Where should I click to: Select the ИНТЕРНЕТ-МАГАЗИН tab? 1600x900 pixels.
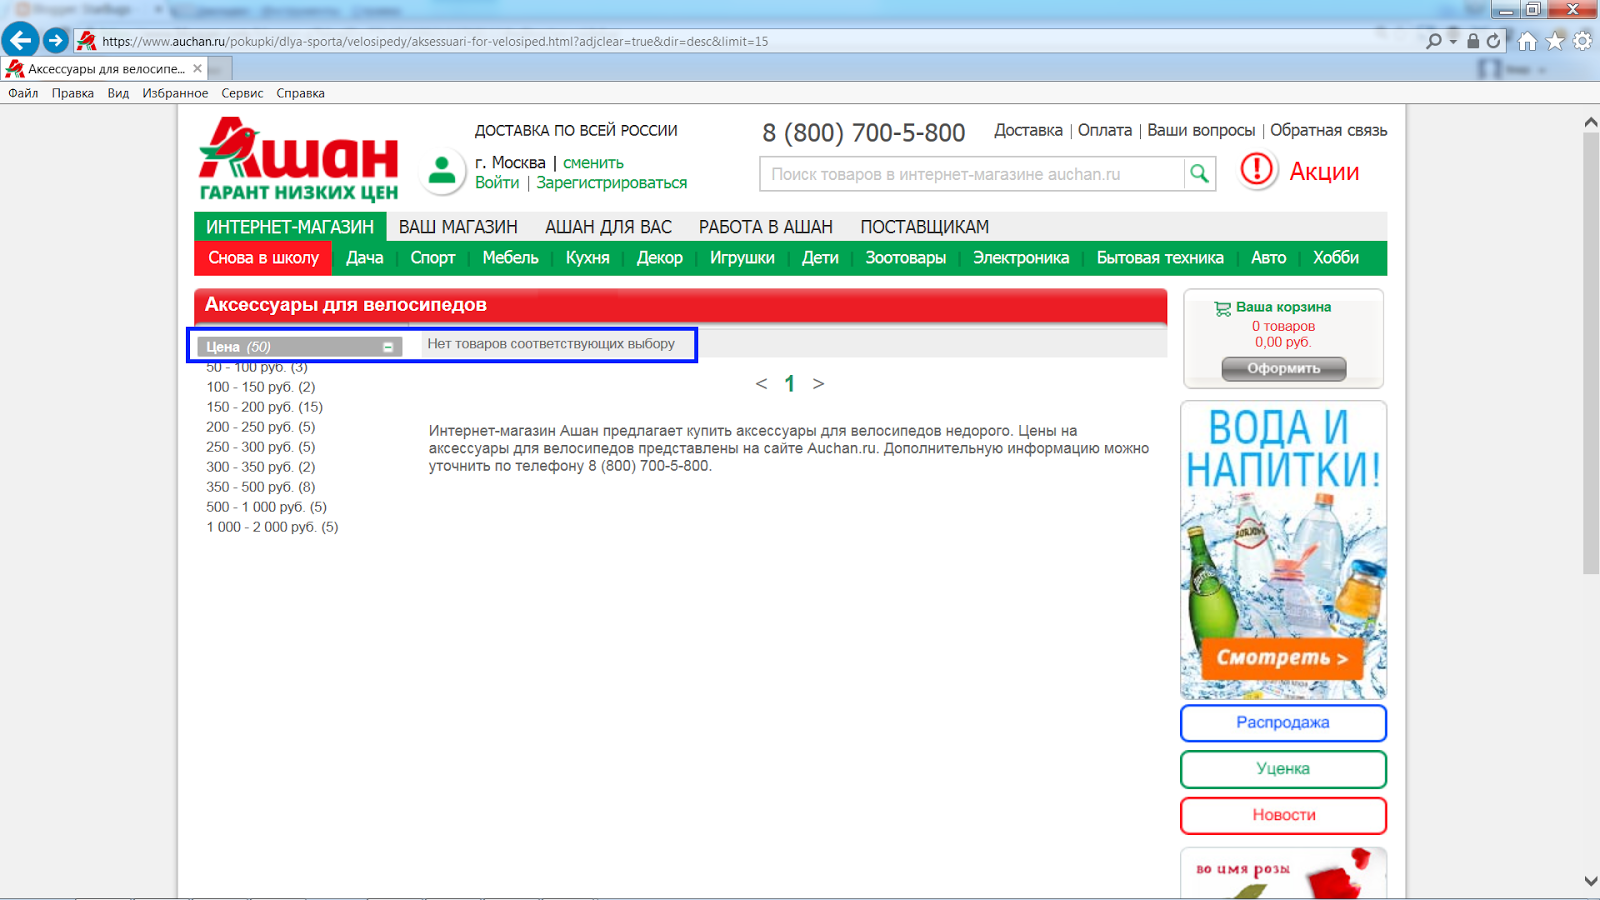tap(290, 227)
